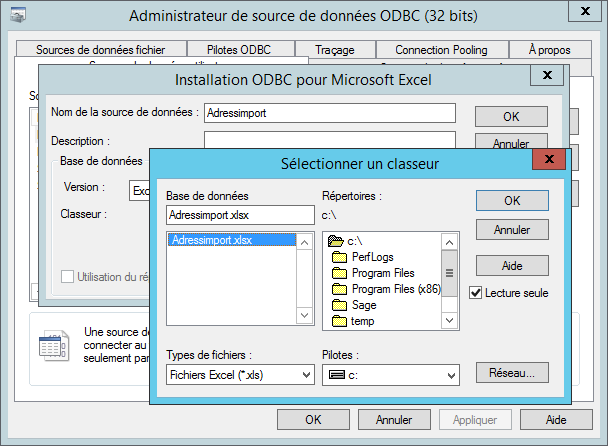The image size is (608, 446).
Task: Click OK in Sélectionner un classeur
Action: (512, 201)
